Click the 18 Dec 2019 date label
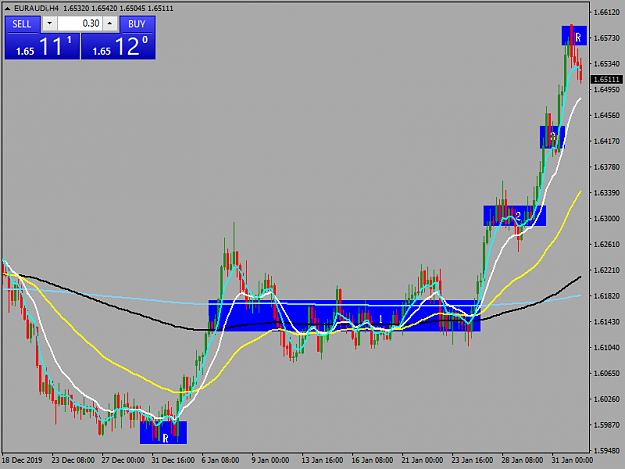 tap(22, 460)
